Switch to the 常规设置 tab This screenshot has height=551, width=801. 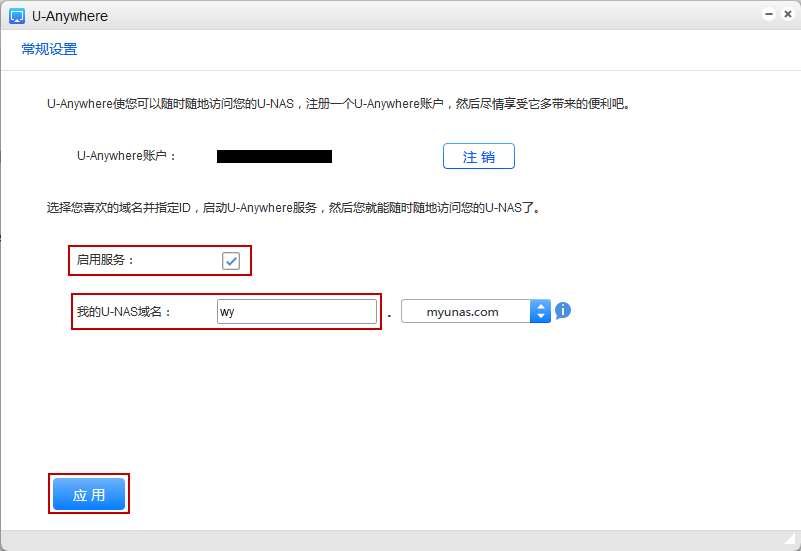[49, 49]
